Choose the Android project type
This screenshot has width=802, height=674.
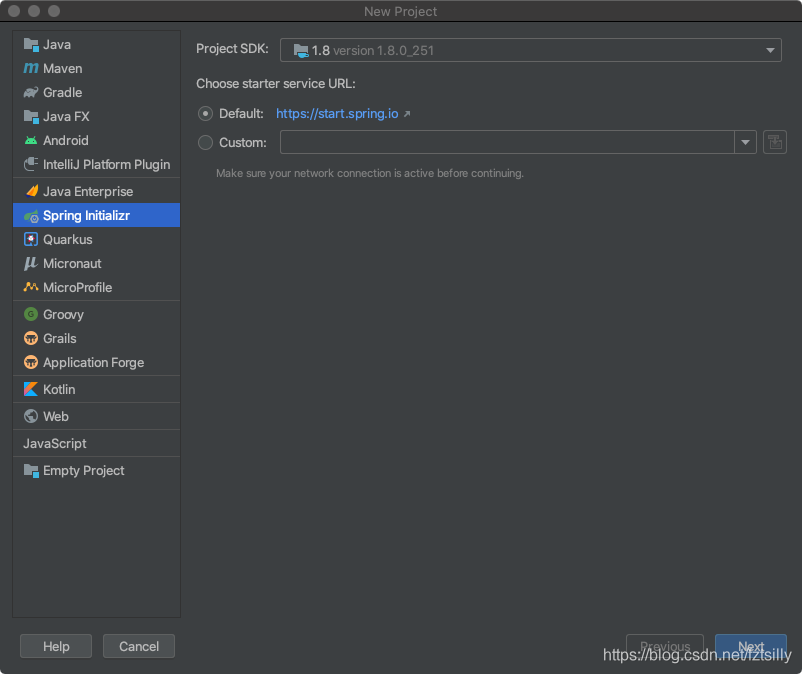(96, 141)
